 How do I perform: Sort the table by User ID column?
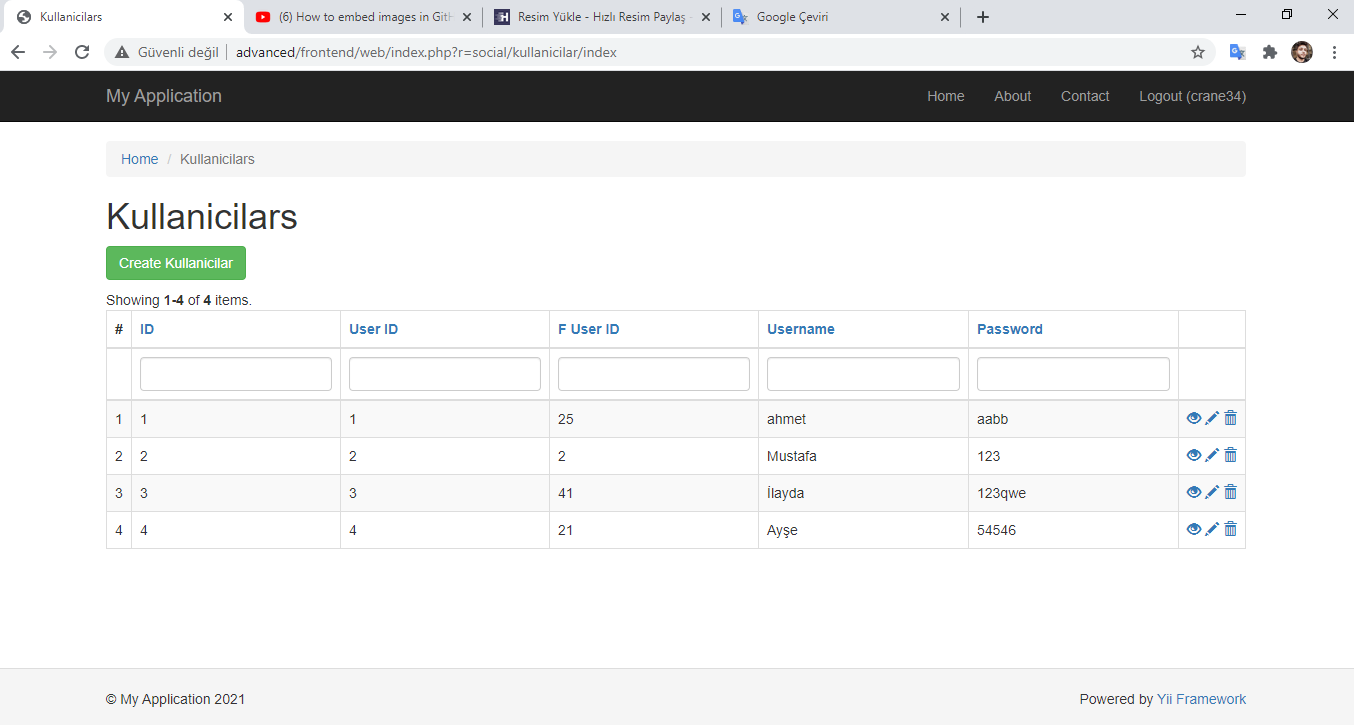coord(374,329)
